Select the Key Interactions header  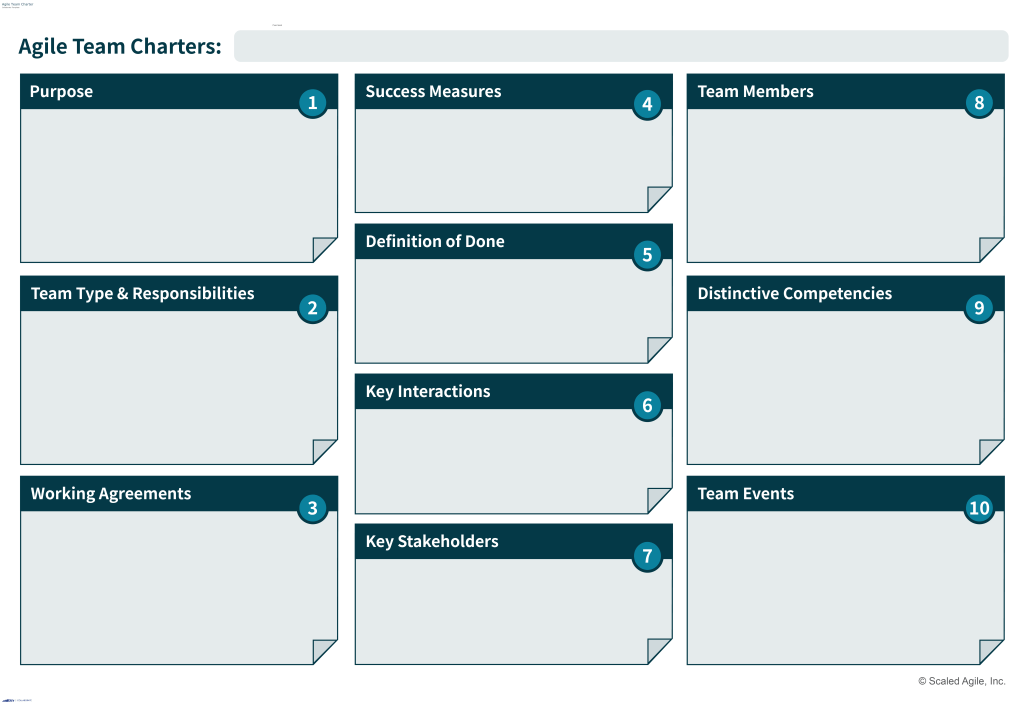(428, 392)
